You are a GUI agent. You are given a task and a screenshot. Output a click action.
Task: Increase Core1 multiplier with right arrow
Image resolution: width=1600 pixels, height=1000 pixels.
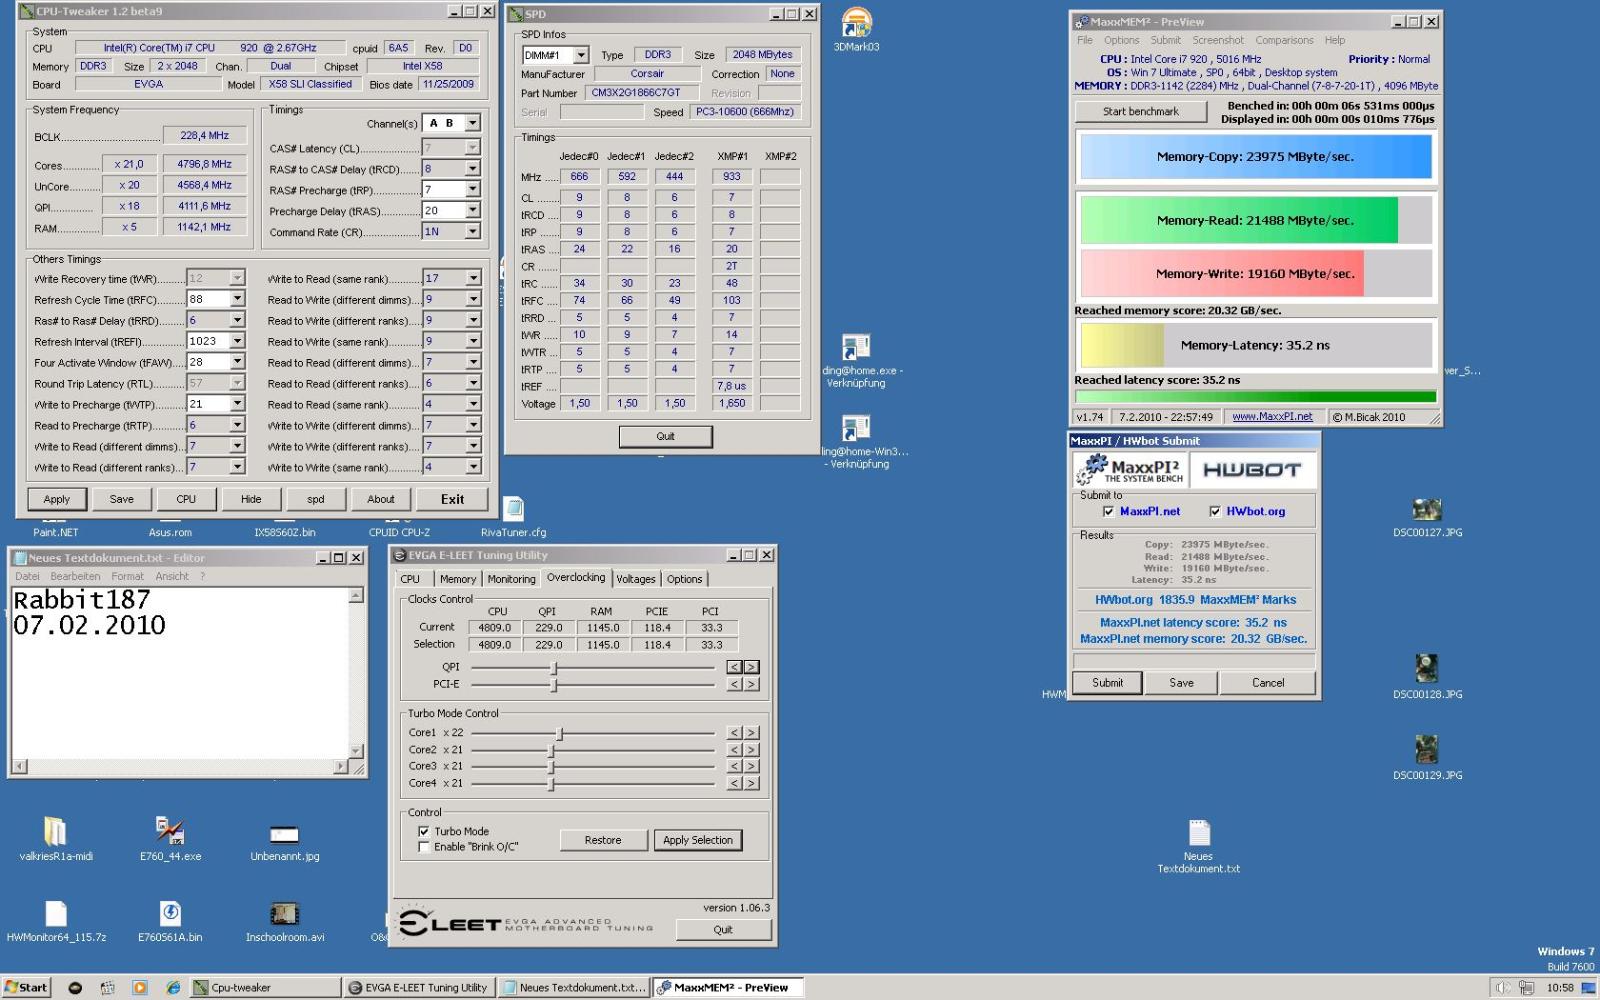pyautogui.click(x=751, y=733)
